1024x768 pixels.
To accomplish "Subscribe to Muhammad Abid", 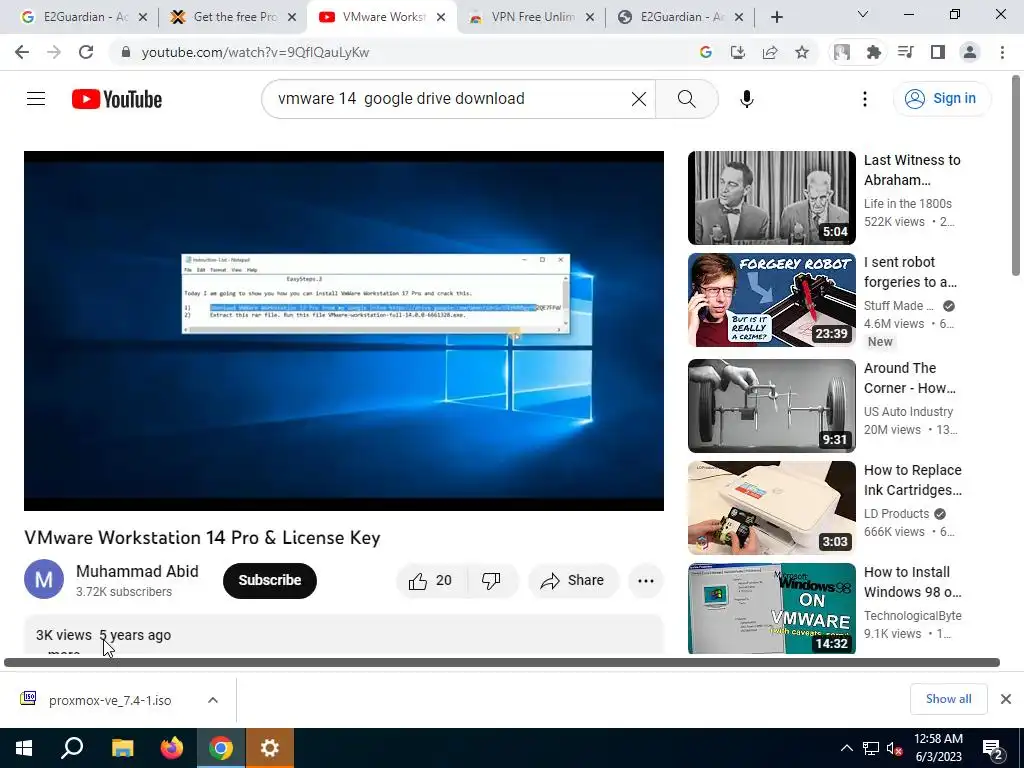I will tap(270, 580).
